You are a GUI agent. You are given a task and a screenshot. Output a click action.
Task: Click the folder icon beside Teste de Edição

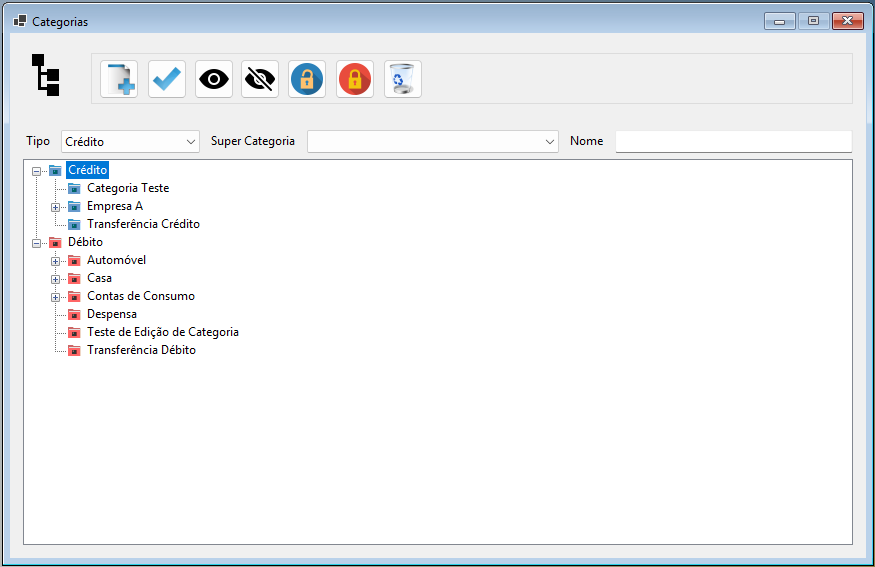[74, 333]
